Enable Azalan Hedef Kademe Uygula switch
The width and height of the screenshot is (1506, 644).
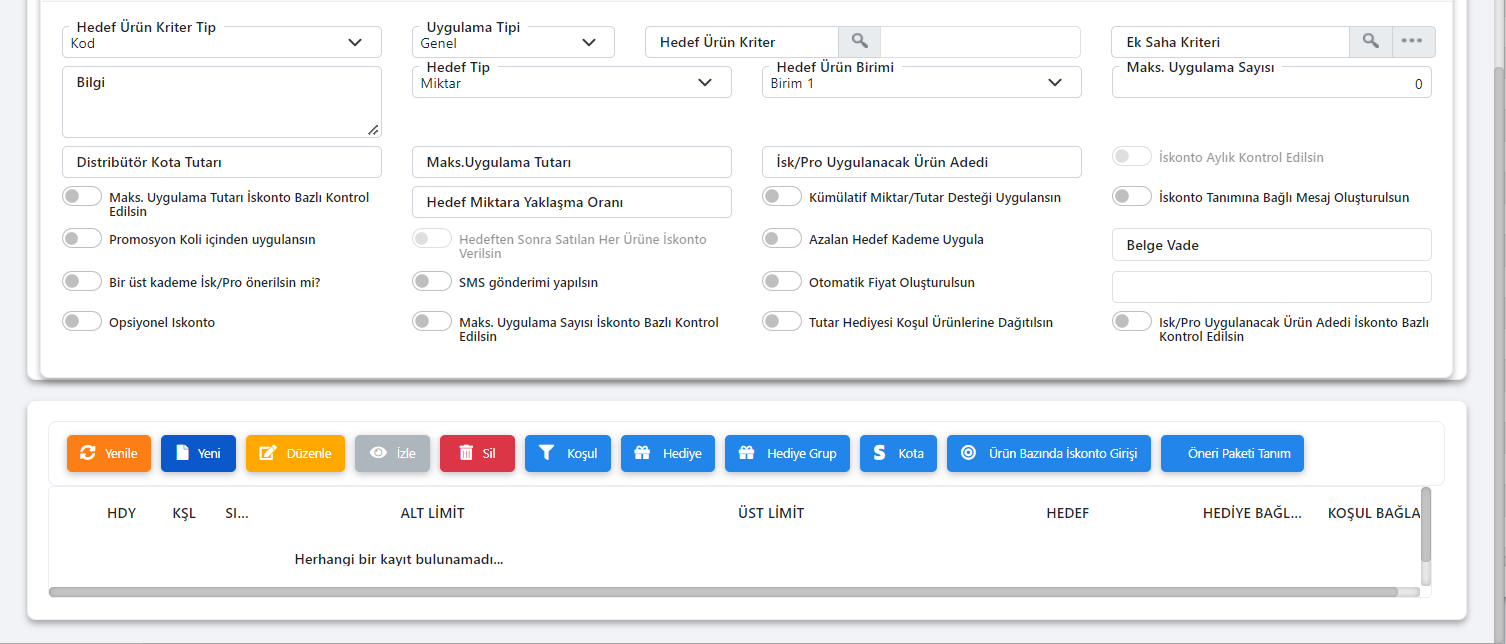(x=782, y=239)
